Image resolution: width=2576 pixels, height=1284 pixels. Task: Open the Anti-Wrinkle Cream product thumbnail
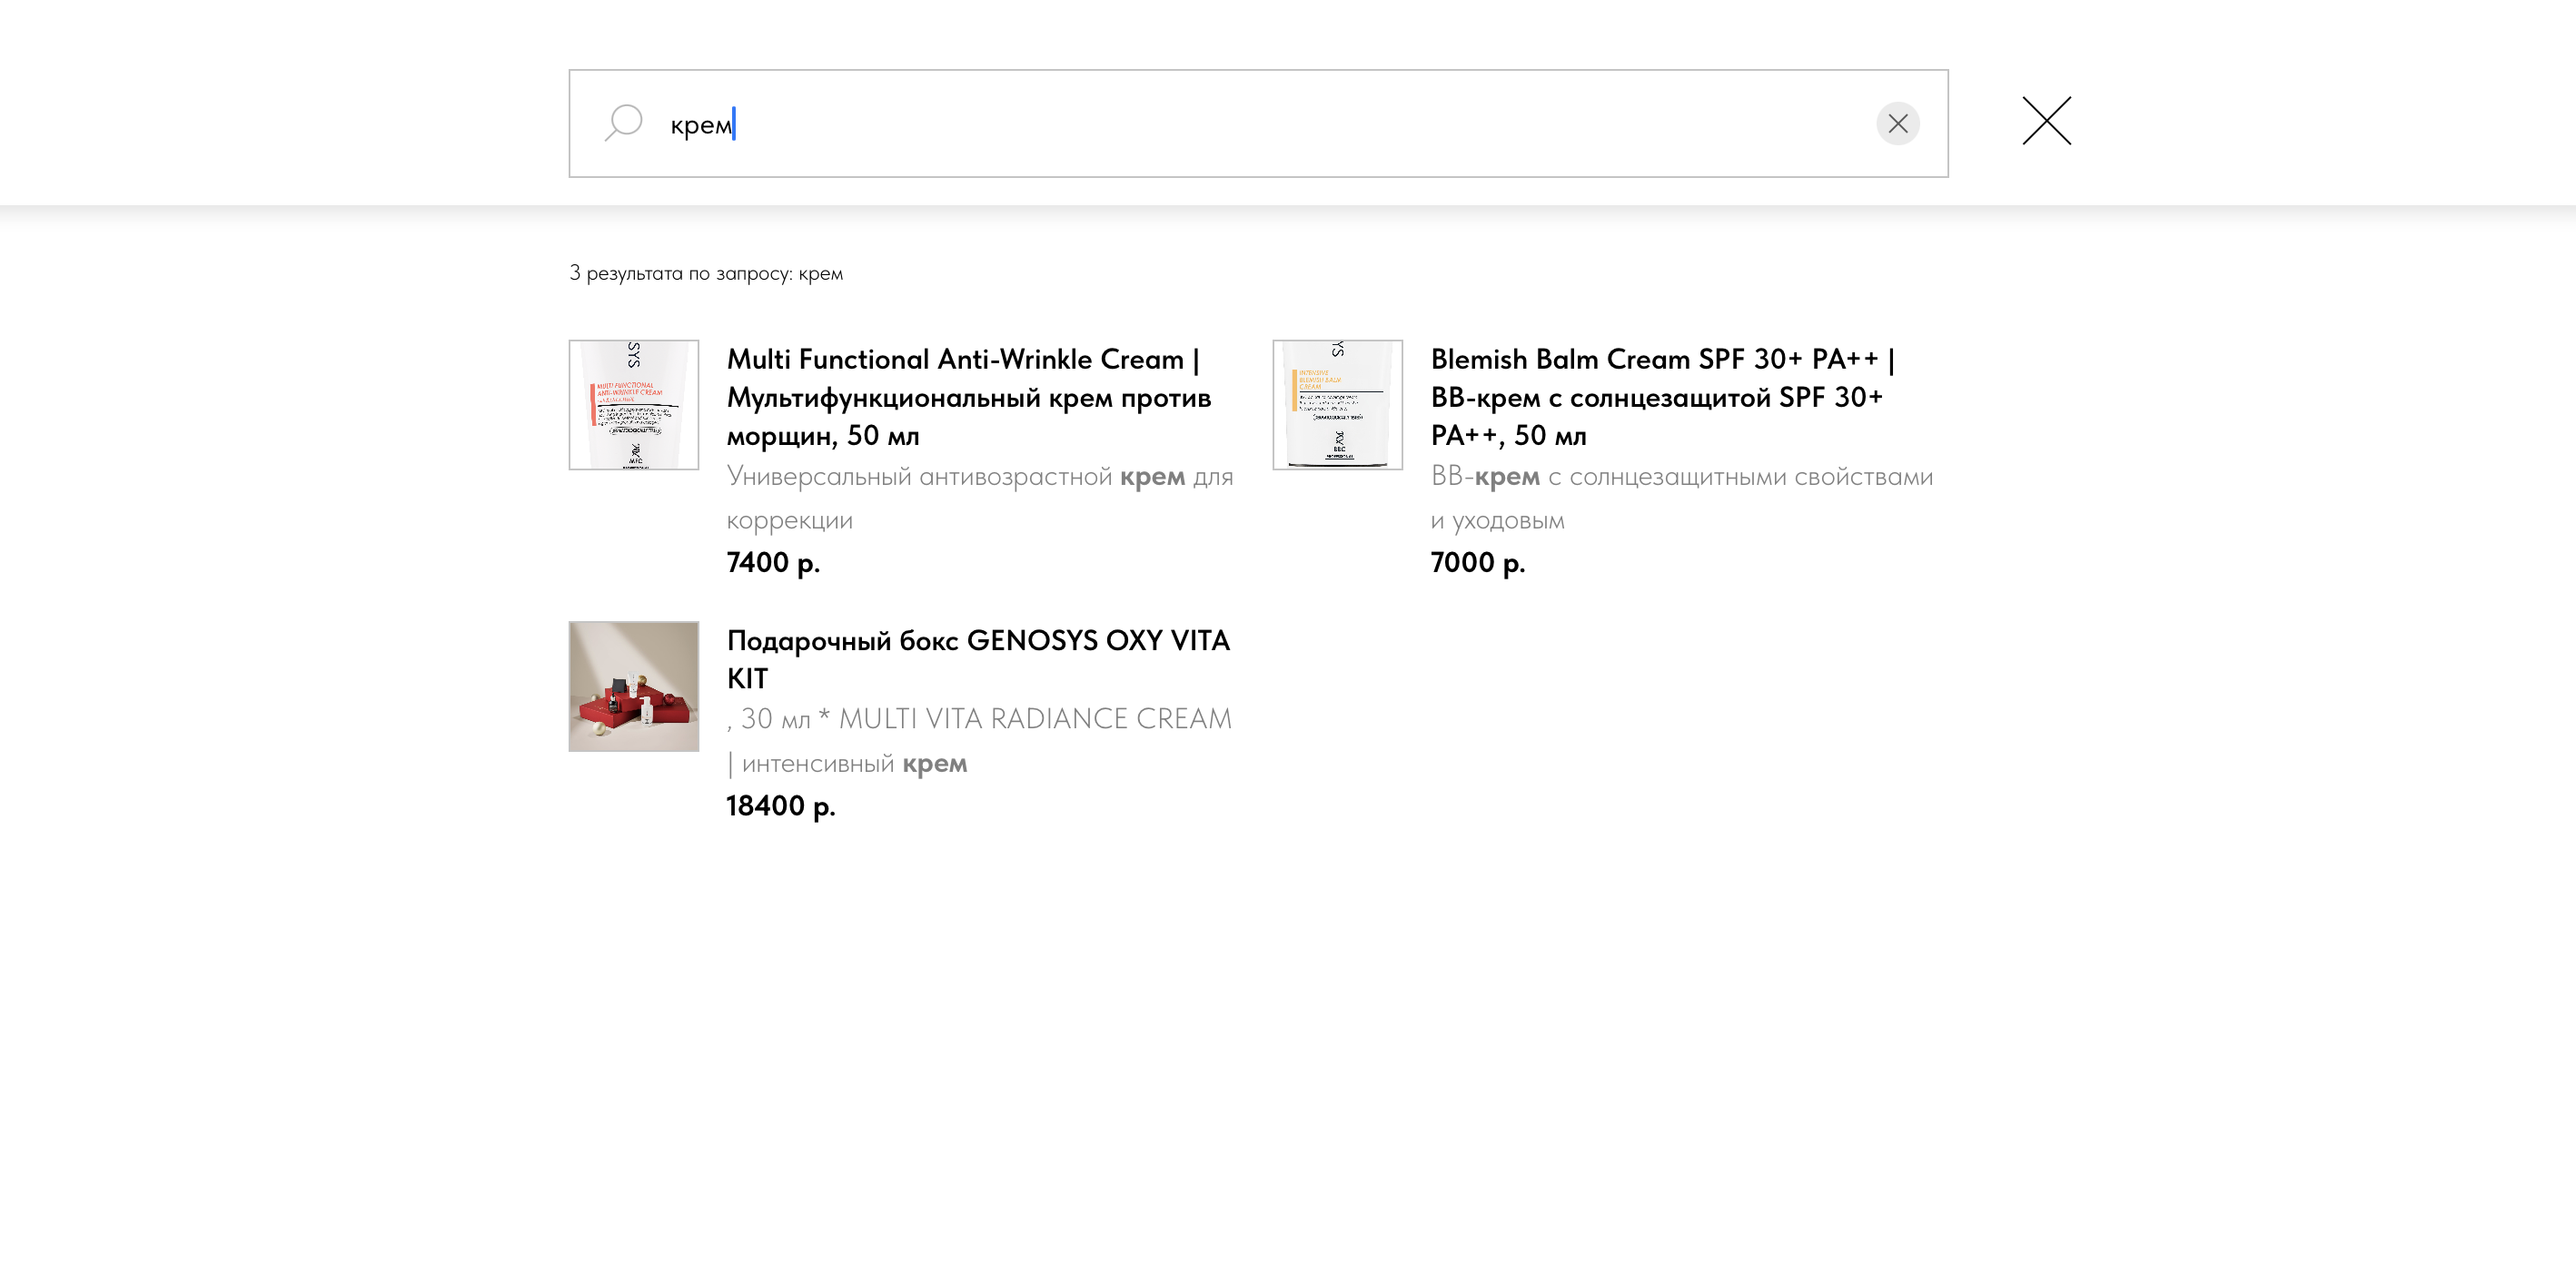coord(633,404)
